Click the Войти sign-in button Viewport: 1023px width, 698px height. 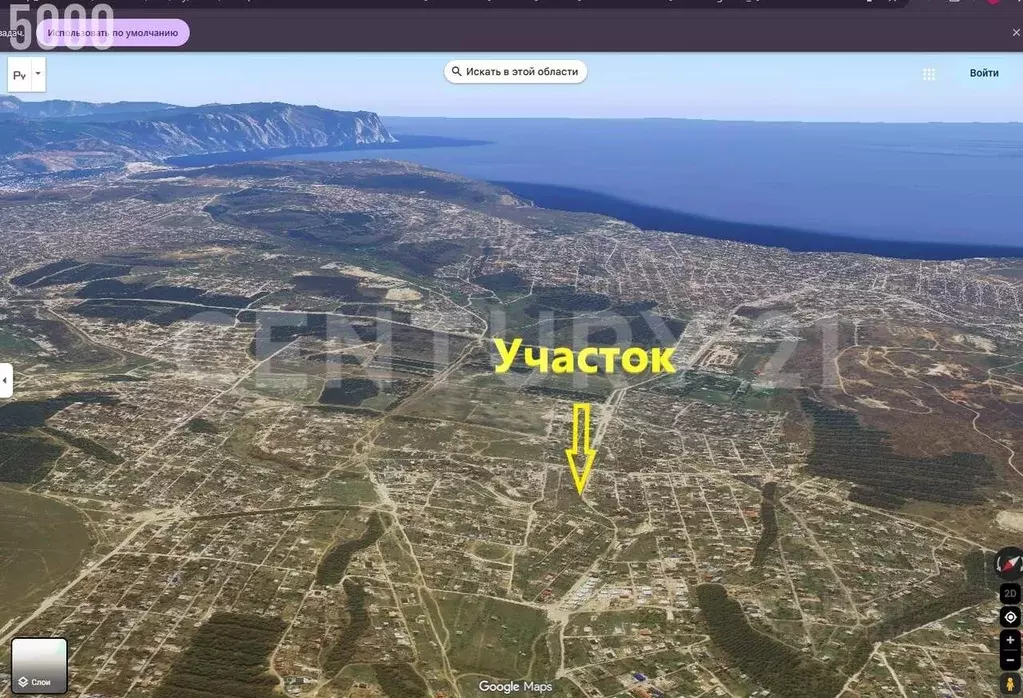[x=983, y=72]
